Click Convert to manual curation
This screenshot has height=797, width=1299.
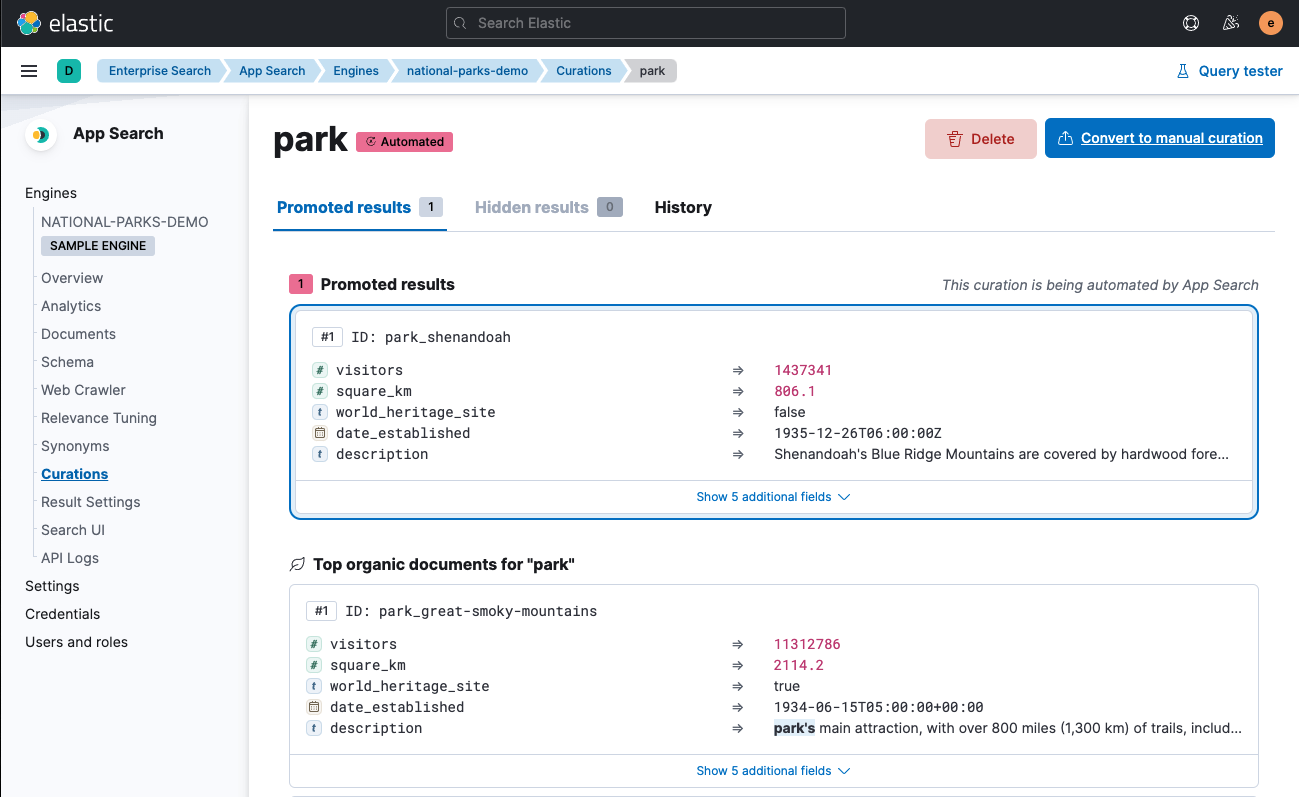point(1170,138)
